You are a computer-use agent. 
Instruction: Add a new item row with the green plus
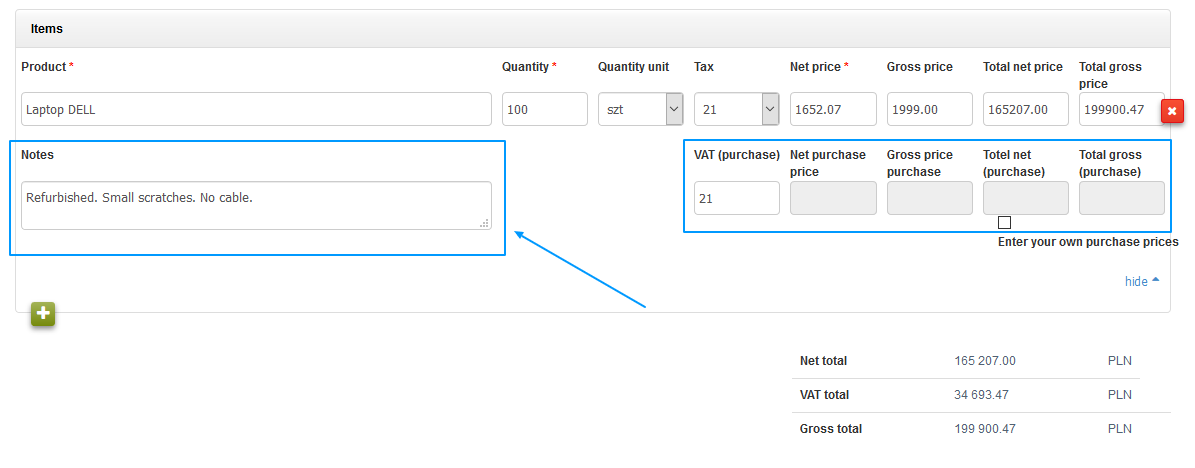pyautogui.click(x=43, y=313)
